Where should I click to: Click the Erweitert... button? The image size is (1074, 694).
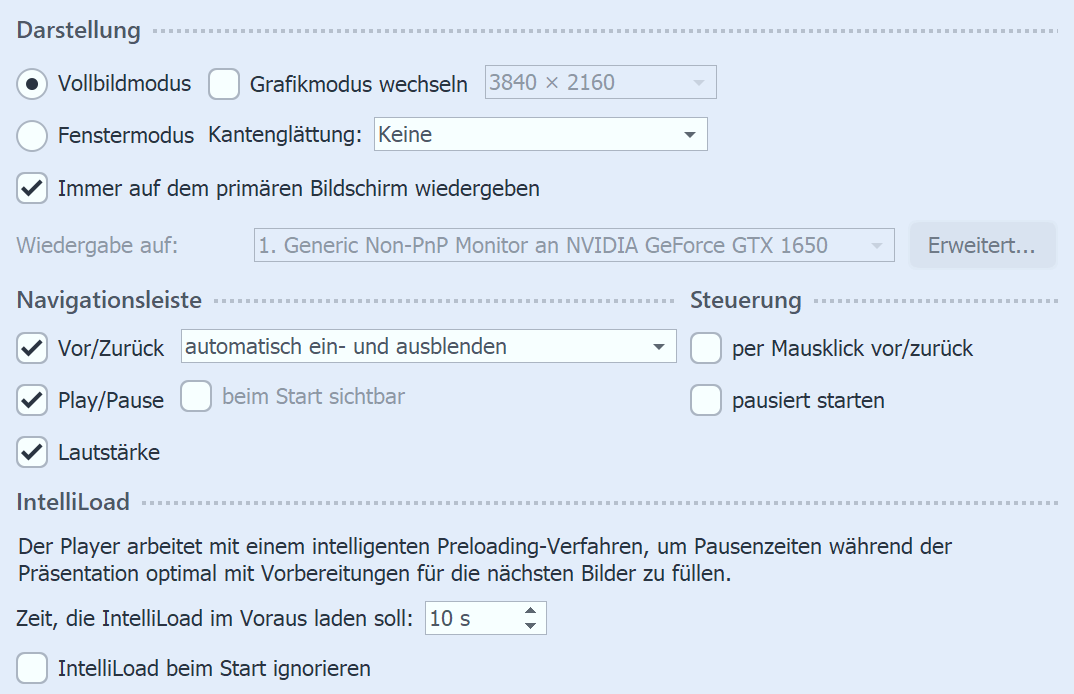pos(982,244)
